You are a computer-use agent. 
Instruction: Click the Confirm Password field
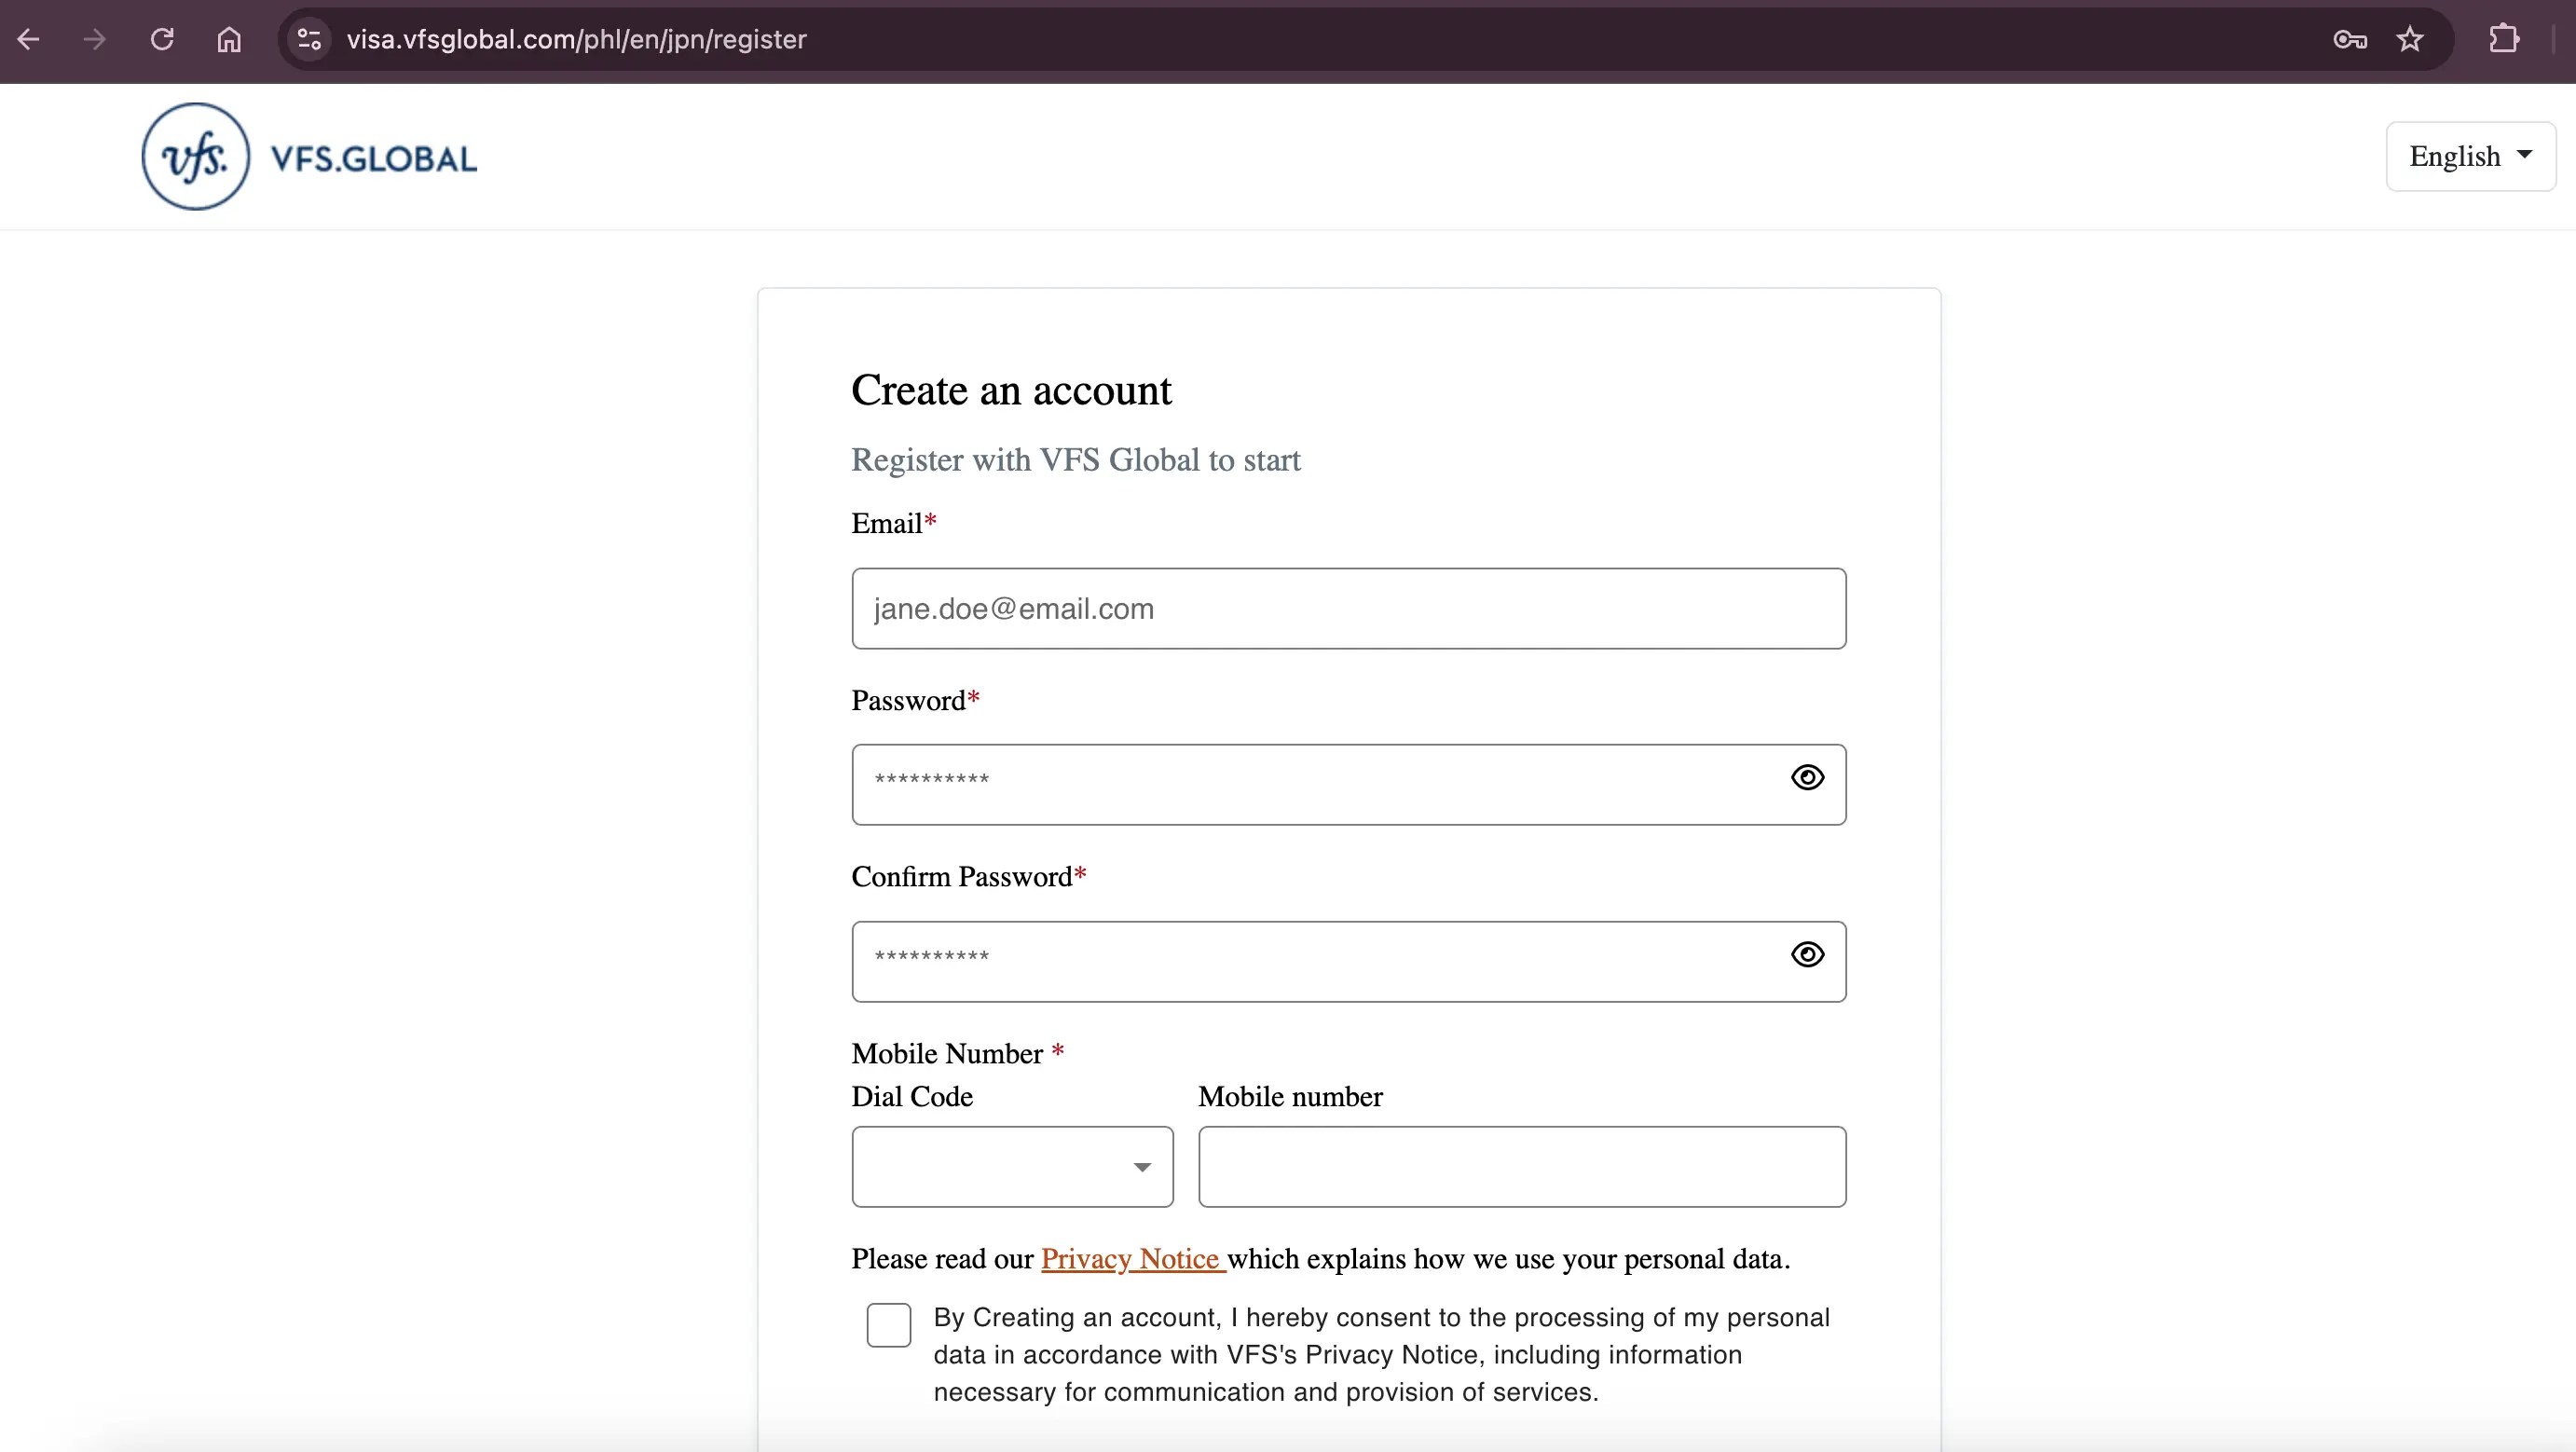pyautogui.click(x=1300, y=961)
